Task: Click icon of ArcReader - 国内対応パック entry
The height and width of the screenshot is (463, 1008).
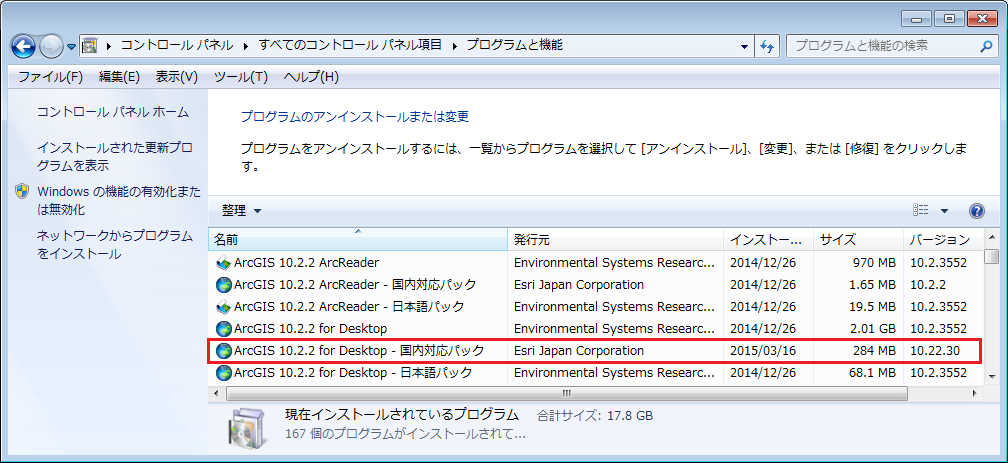Action: click(x=223, y=284)
